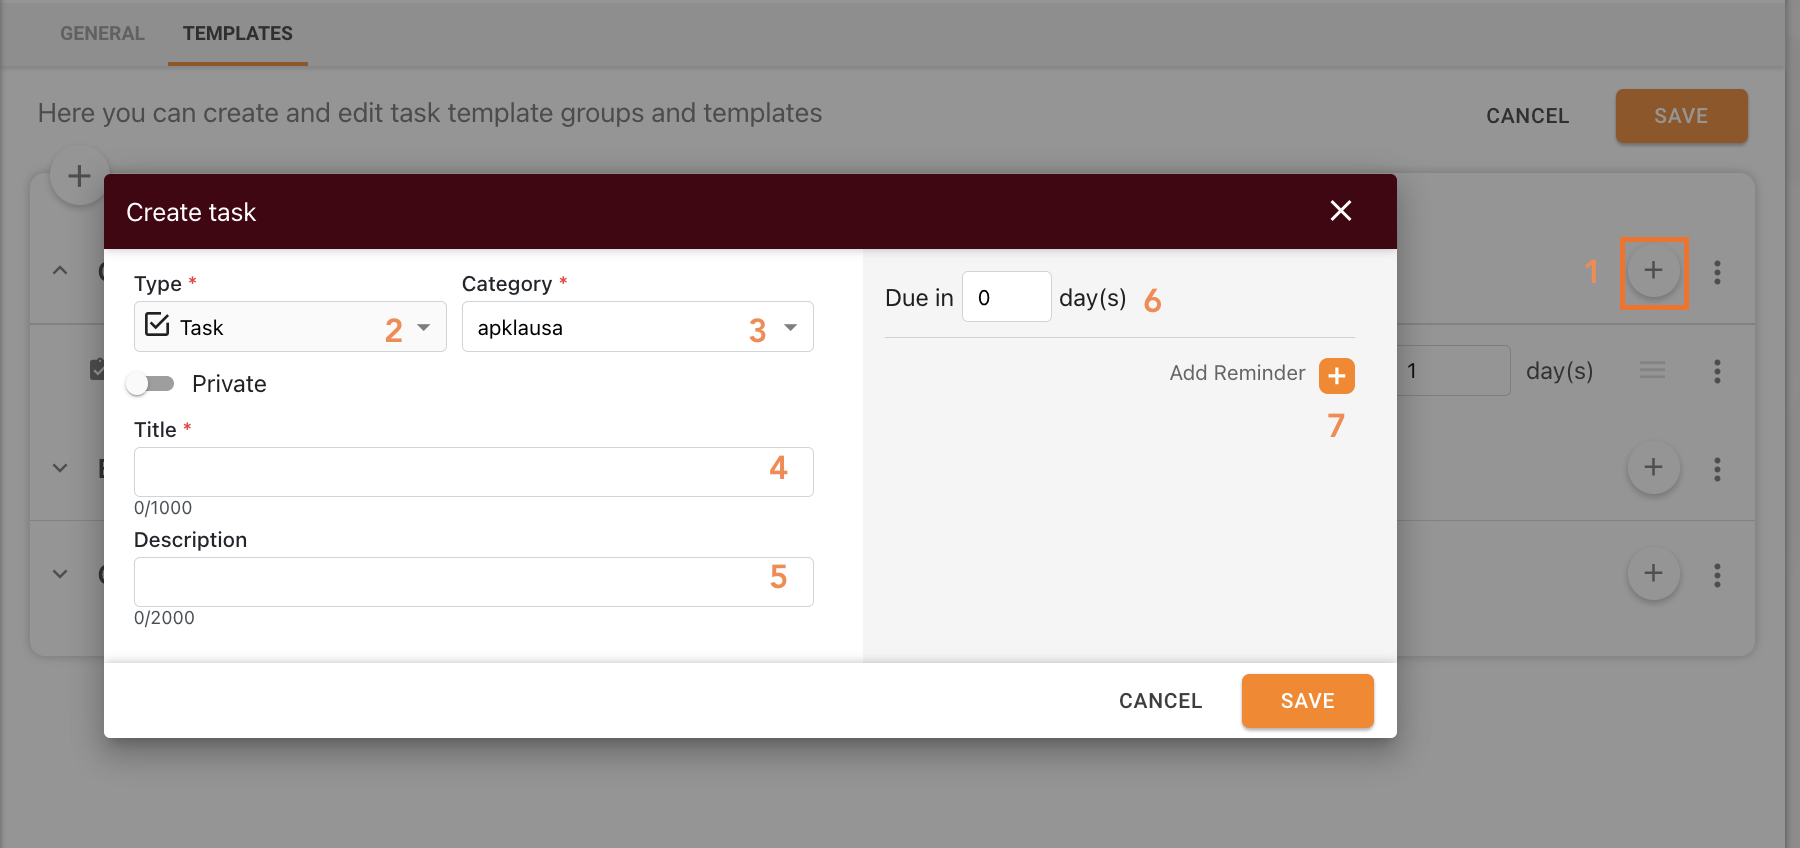Switch to the TEMPLATES tab

click(236, 33)
